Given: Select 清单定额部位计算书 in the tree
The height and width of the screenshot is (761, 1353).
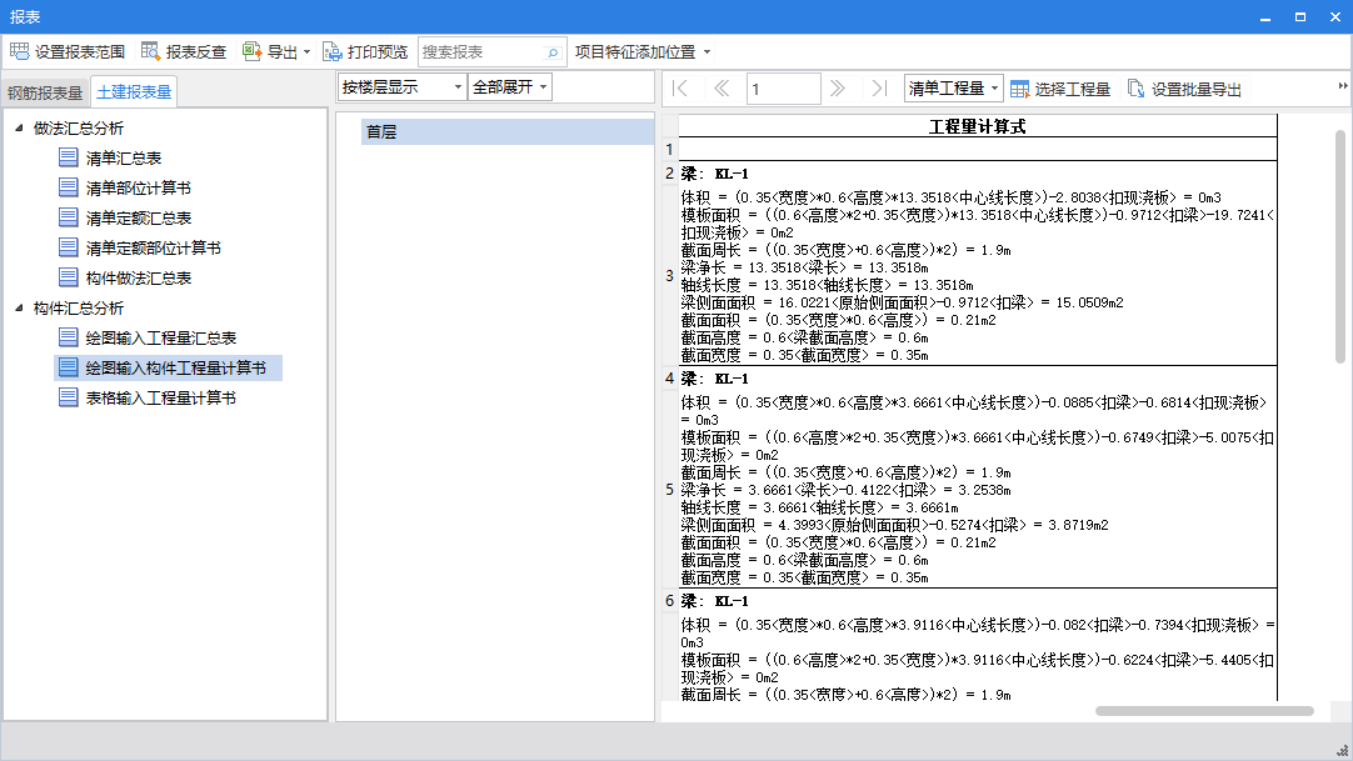Looking at the screenshot, I should tap(153, 248).
